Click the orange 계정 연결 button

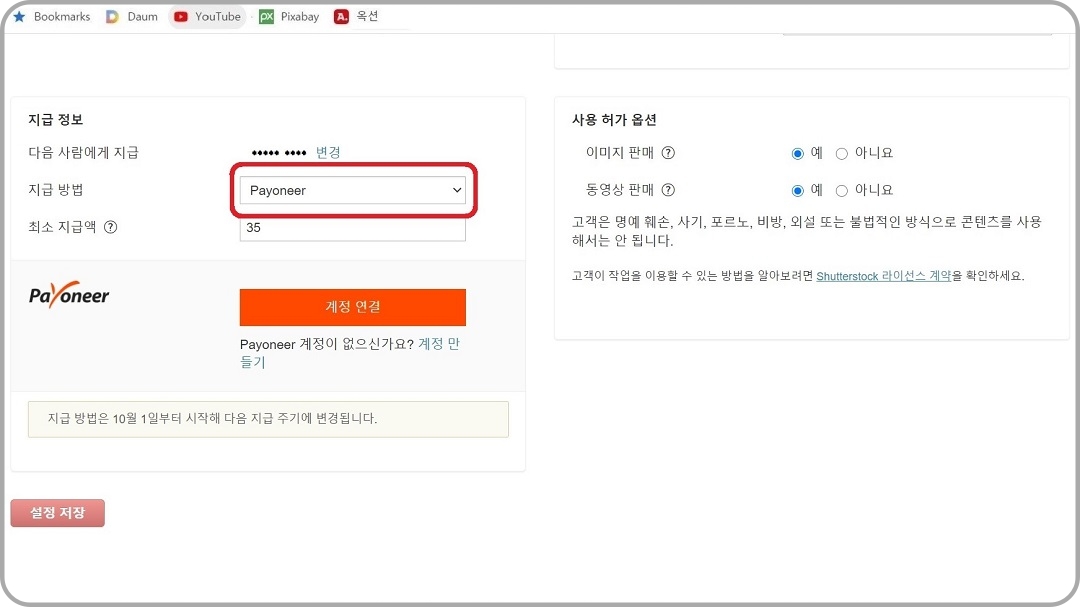pos(353,307)
